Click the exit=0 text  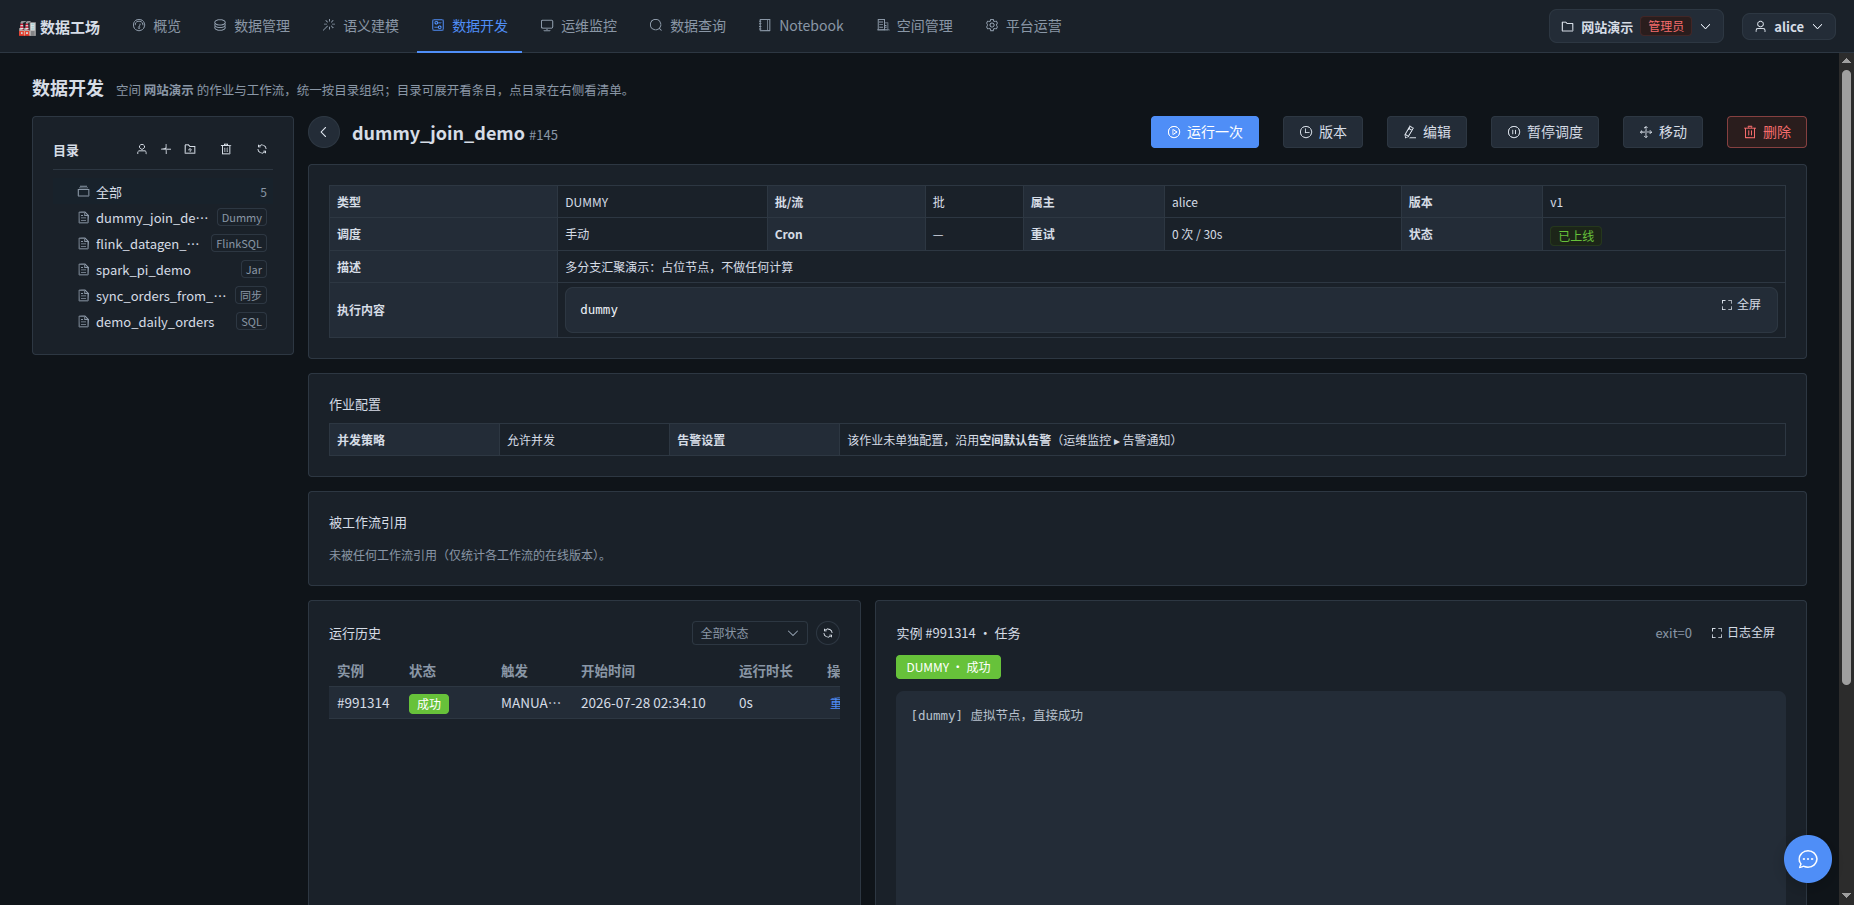1673,633
